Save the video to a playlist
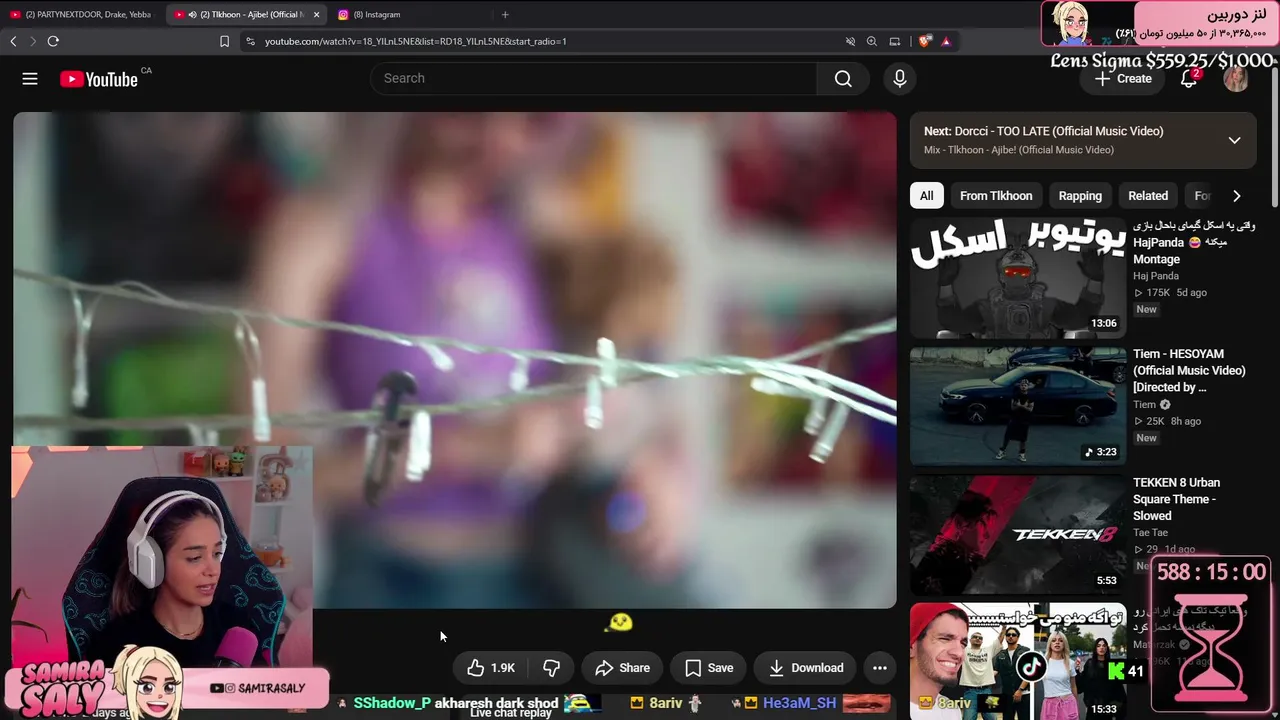 coord(709,668)
